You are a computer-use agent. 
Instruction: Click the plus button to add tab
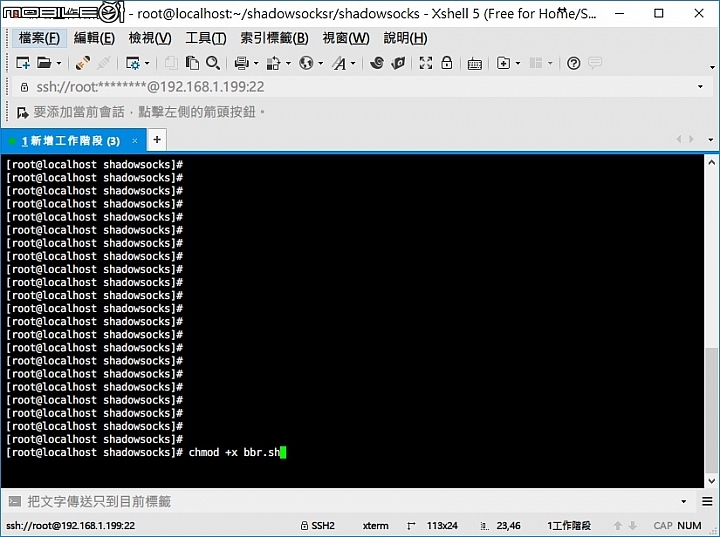point(157,140)
